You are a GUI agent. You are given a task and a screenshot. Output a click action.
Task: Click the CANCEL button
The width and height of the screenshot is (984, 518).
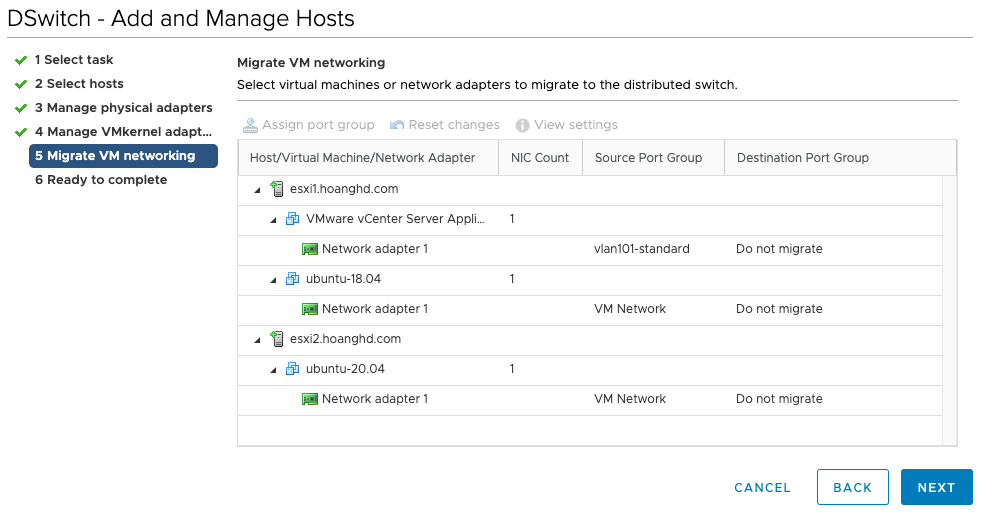[762, 487]
